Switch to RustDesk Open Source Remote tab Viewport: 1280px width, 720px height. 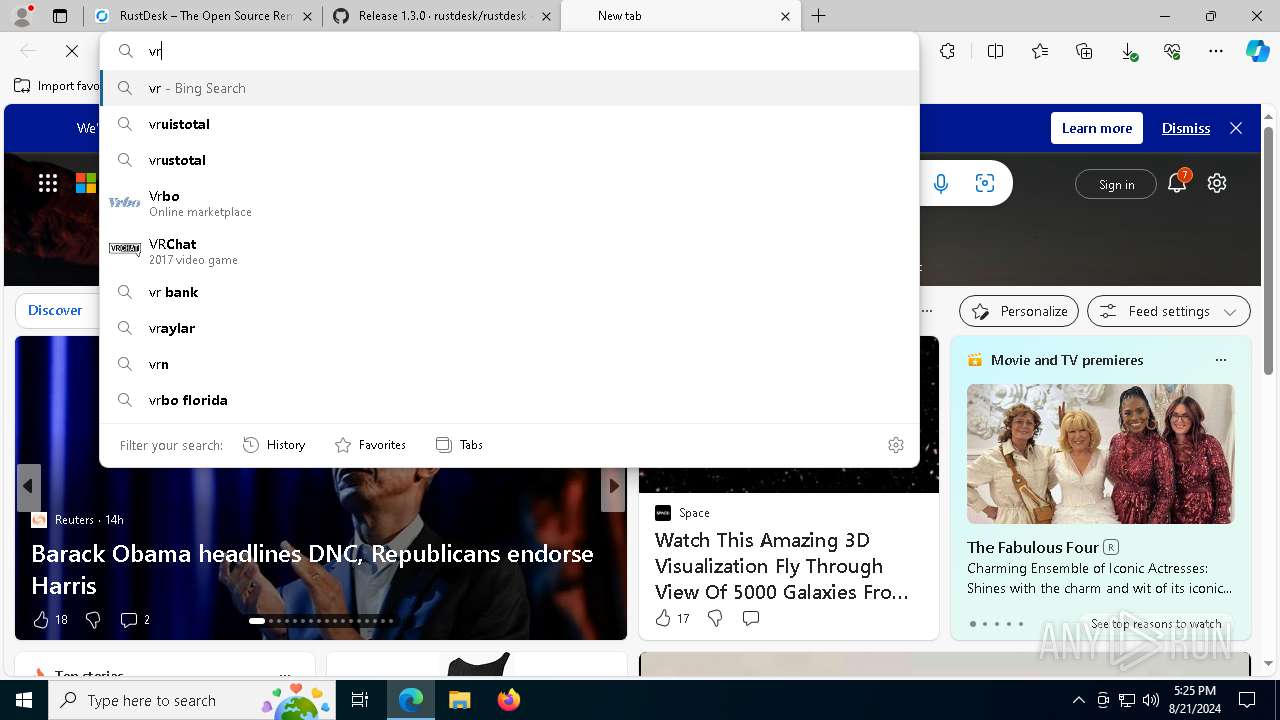point(203,16)
